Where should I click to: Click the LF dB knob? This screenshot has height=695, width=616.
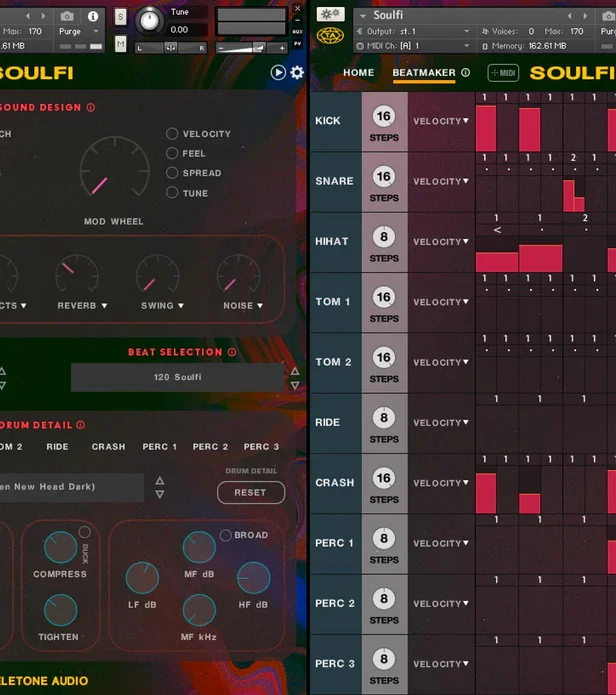(x=142, y=578)
